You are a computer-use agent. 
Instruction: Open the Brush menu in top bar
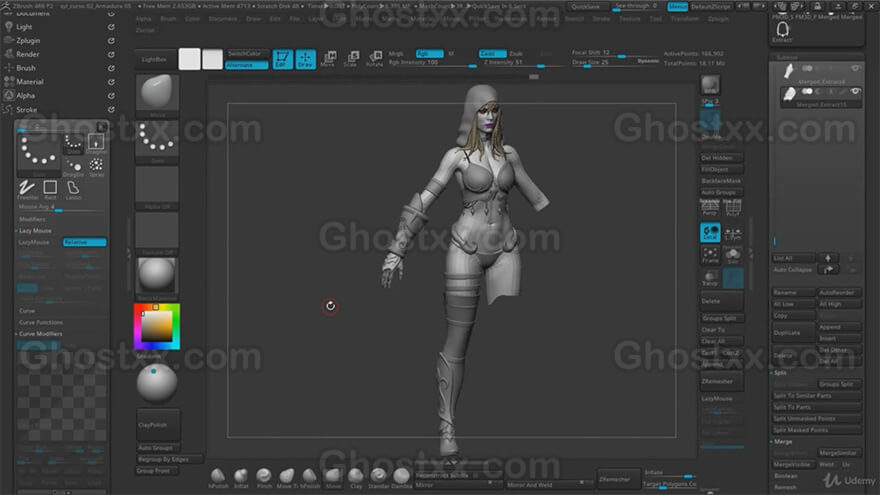coord(168,19)
